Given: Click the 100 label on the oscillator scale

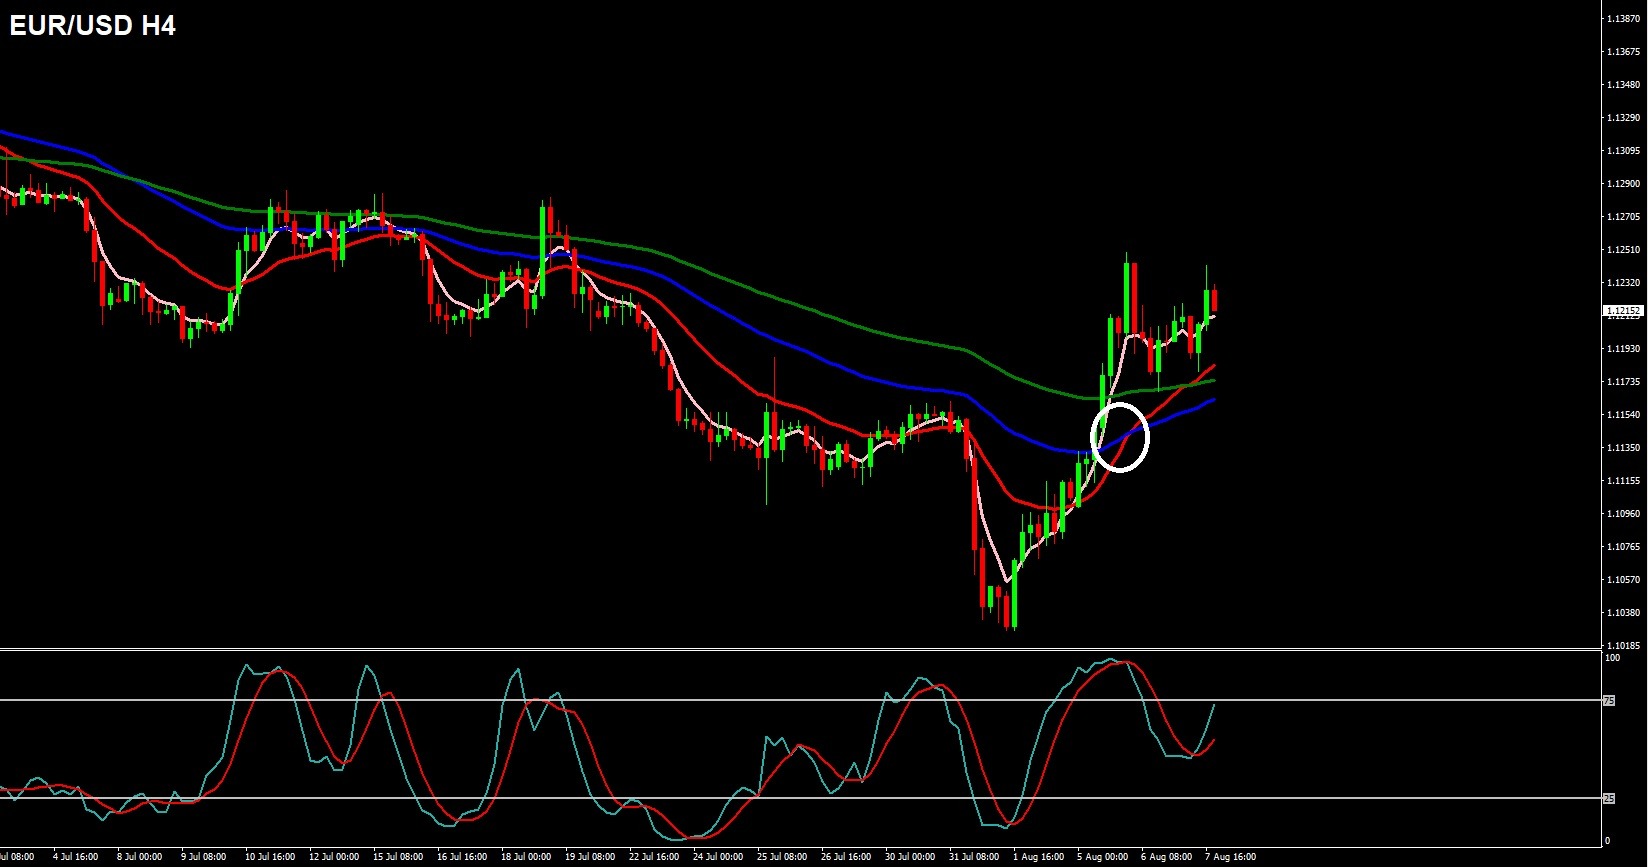Looking at the screenshot, I should click(1612, 658).
